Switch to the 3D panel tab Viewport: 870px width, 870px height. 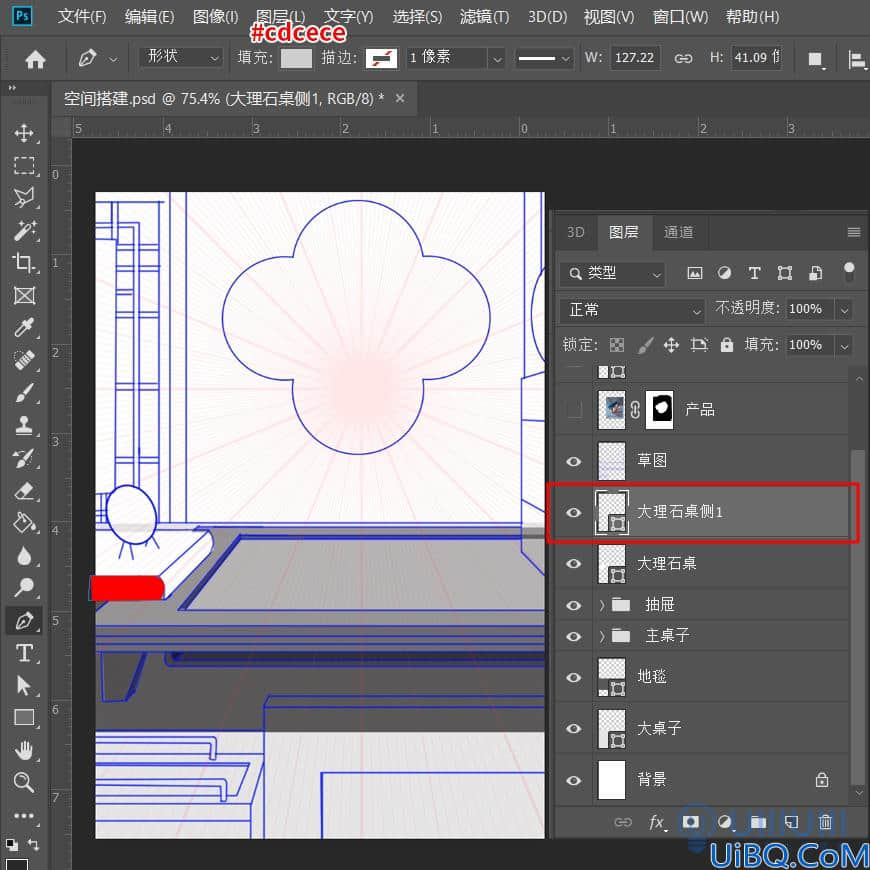click(x=575, y=232)
